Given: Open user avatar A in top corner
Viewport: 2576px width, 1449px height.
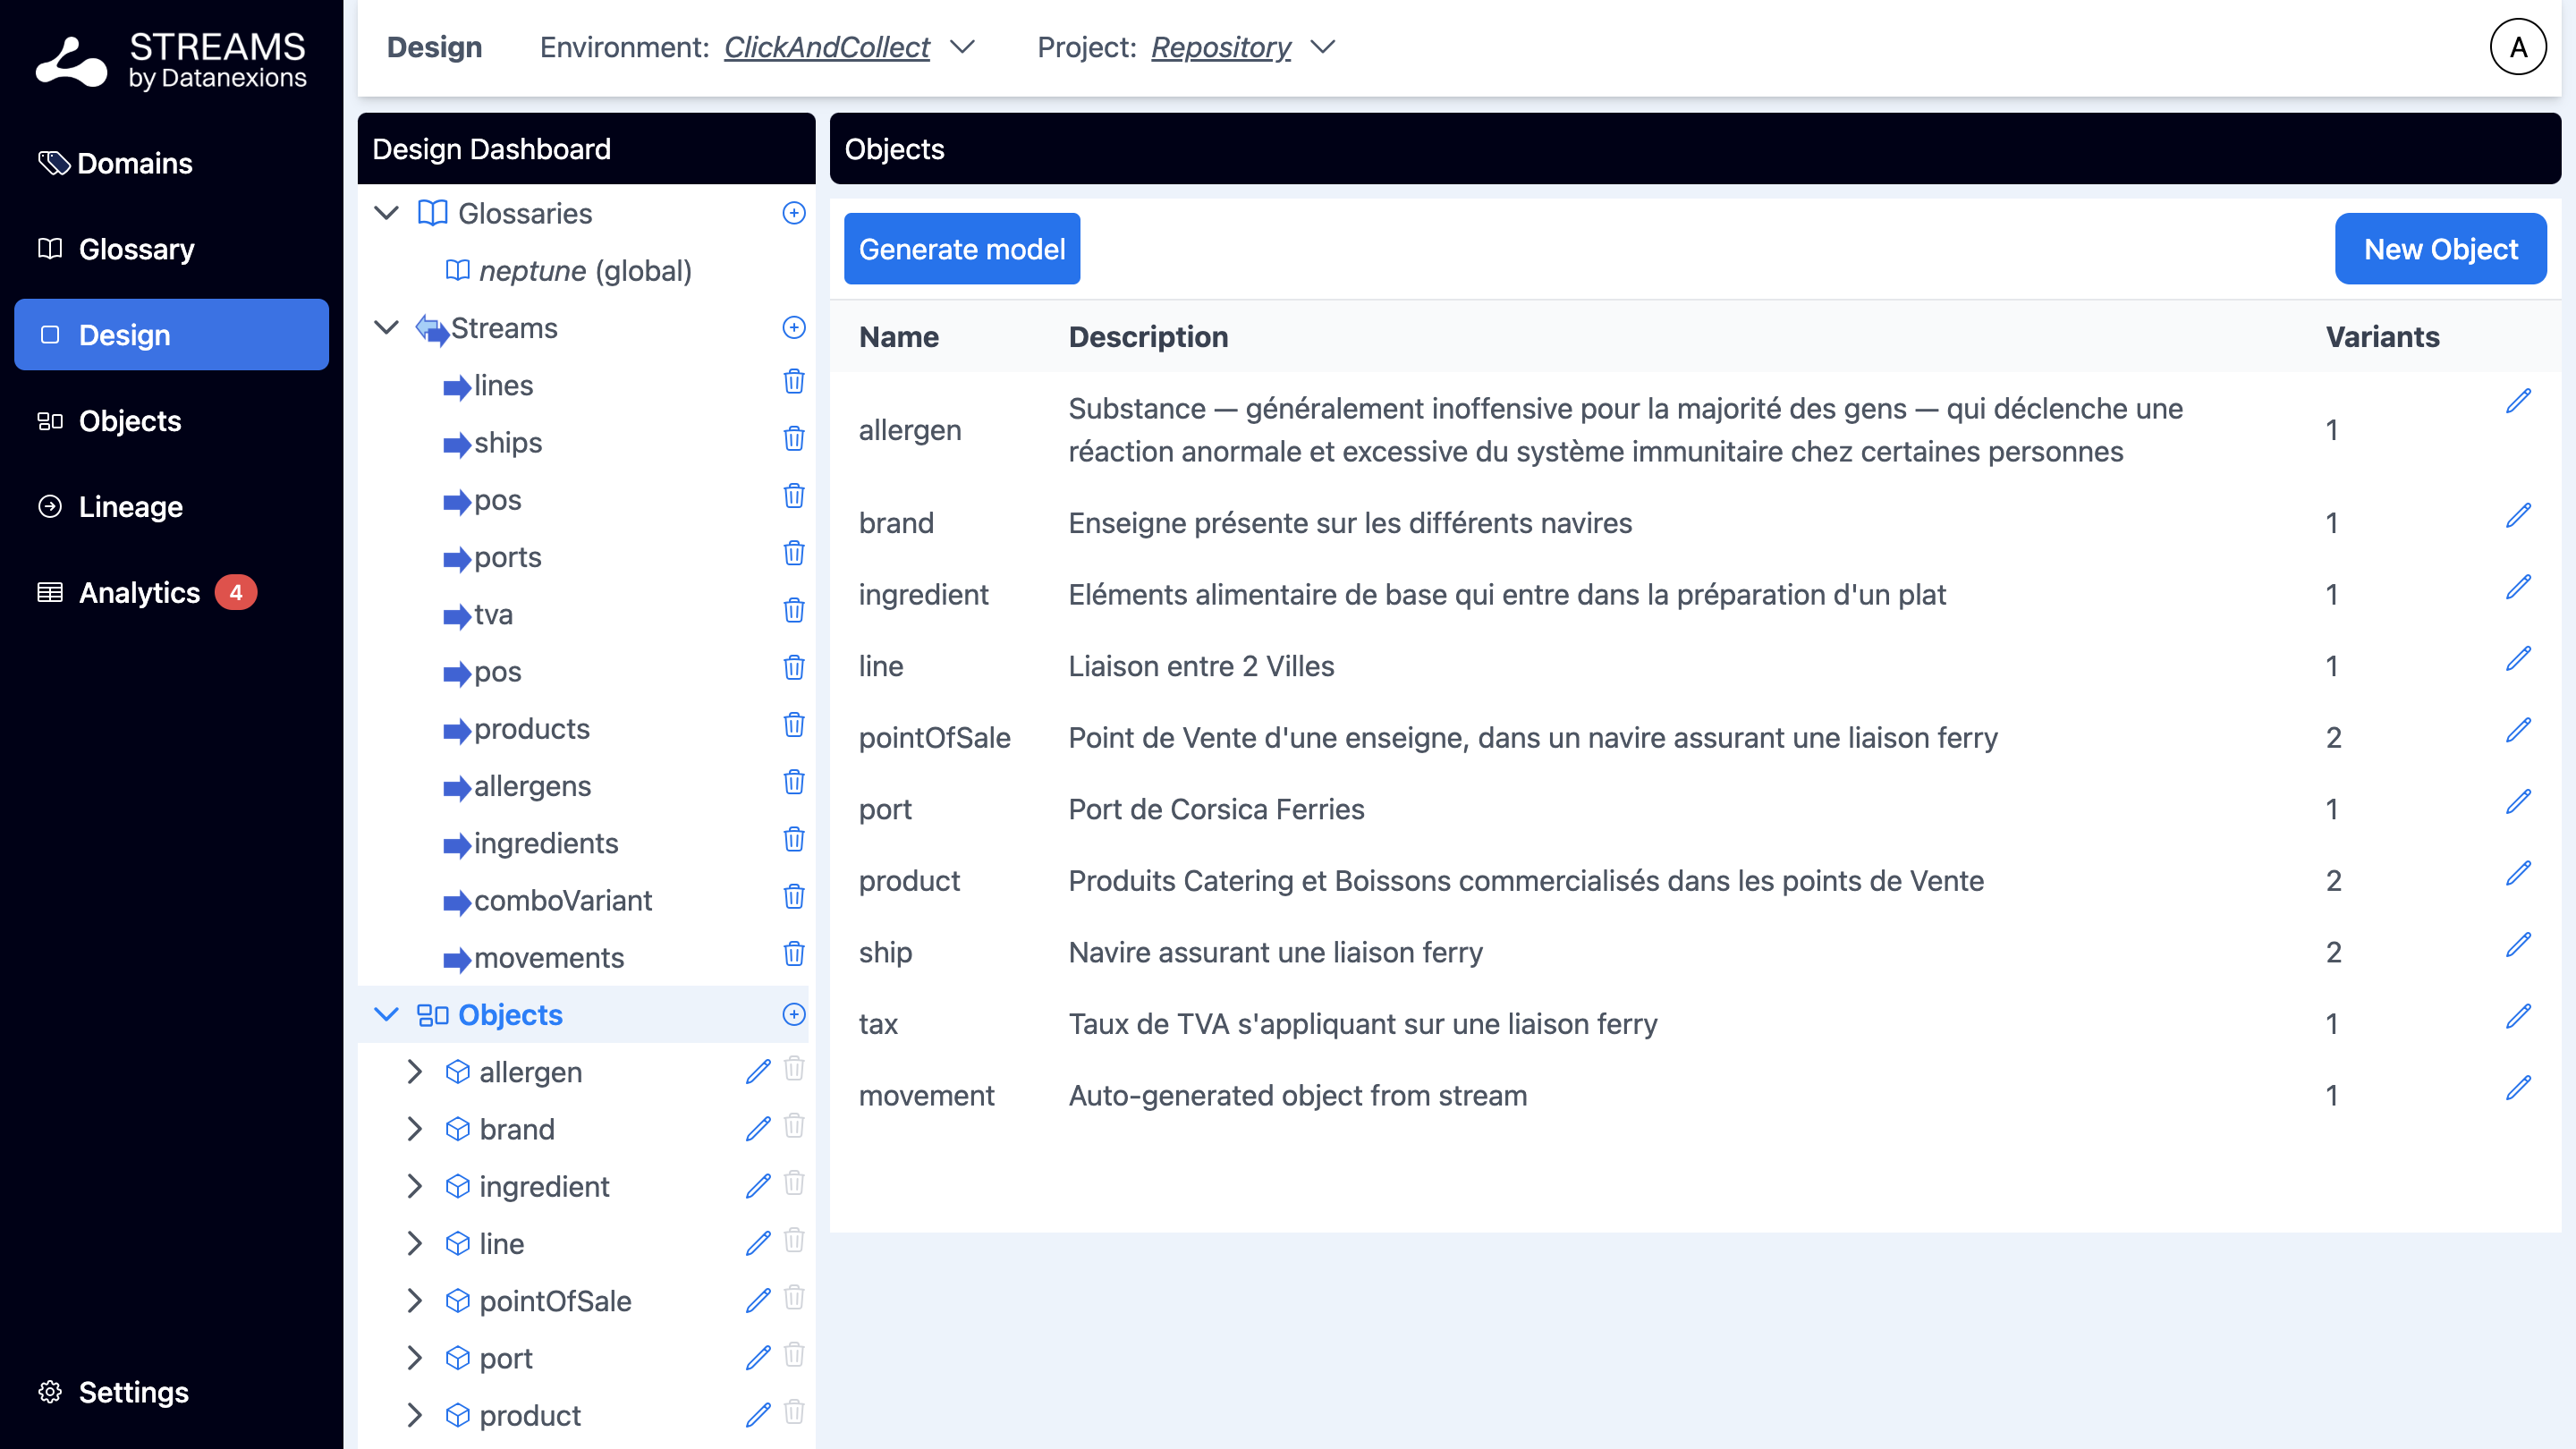Looking at the screenshot, I should point(2517,47).
